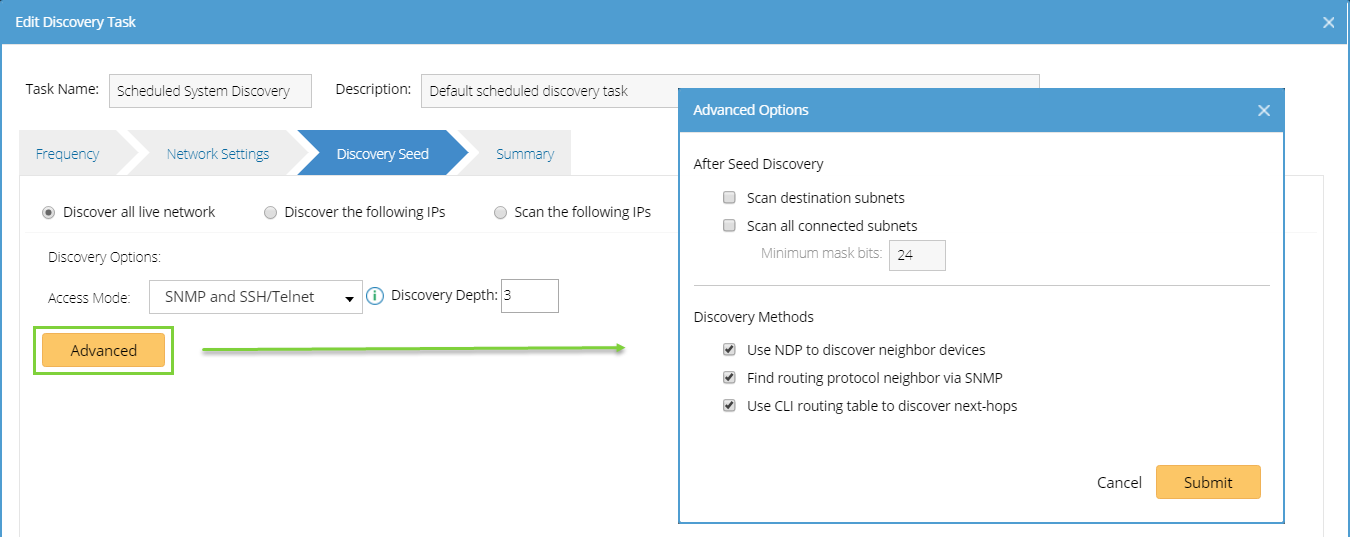The height and width of the screenshot is (537, 1350).
Task: Uncheck Use NDP to discover neighbor devices
Action: 730,350
